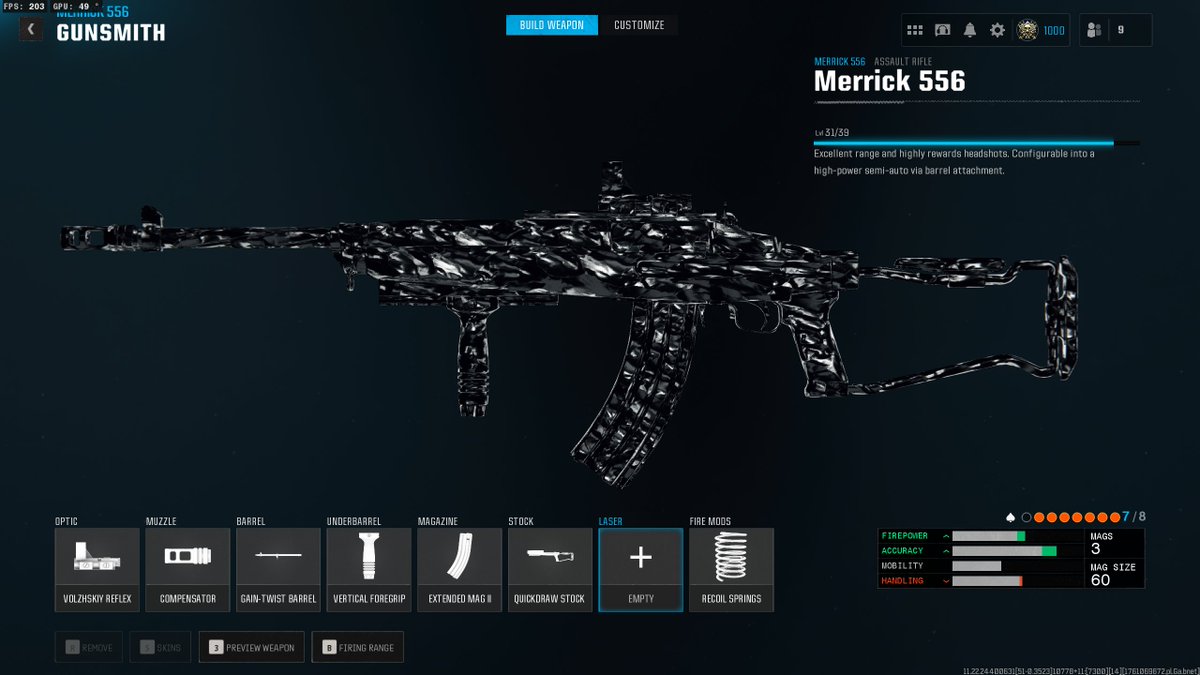
Task: Select the Recoil Springs fire mods slot
Action: [731, 569]
